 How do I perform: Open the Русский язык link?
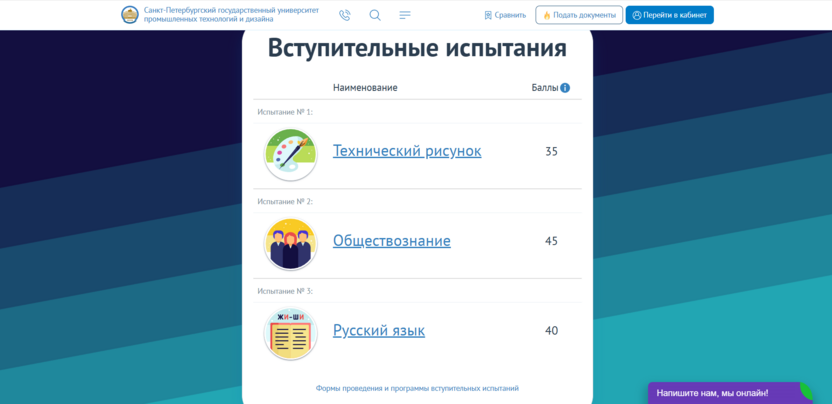379,331
